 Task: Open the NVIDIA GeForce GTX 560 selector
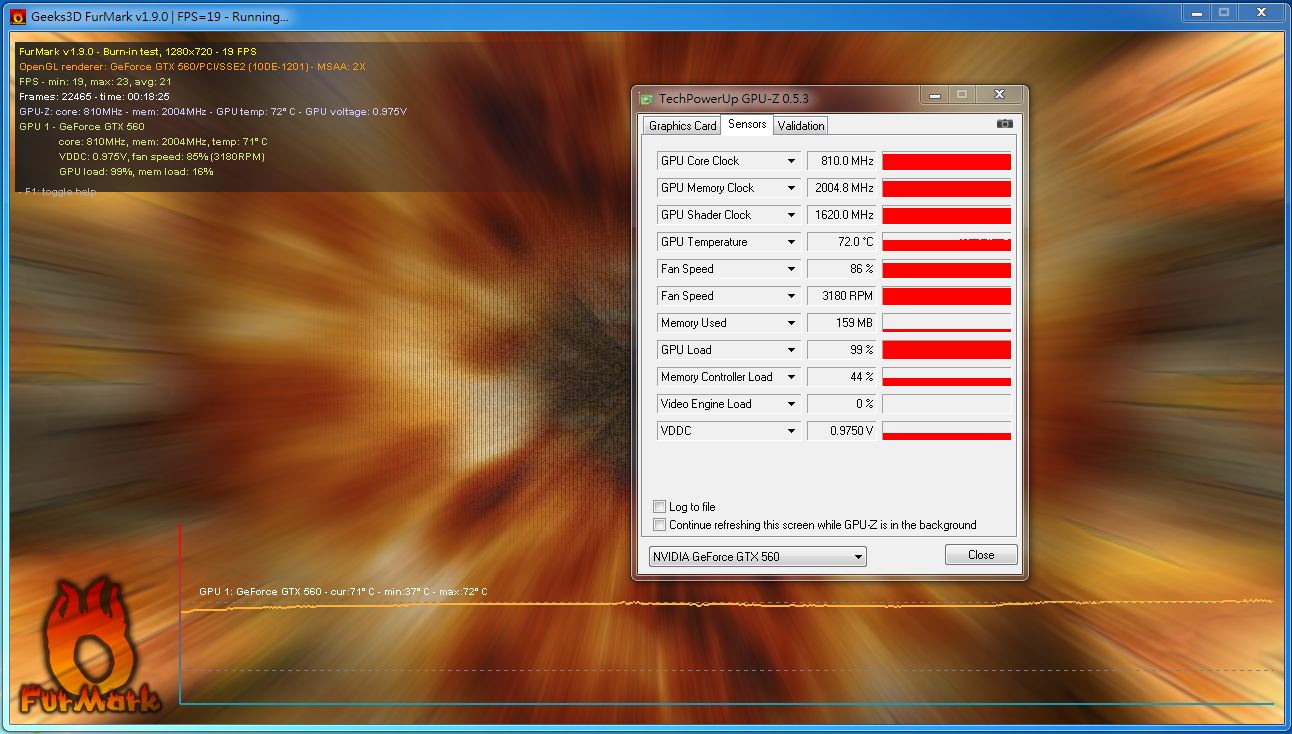(x=757, y=556)
